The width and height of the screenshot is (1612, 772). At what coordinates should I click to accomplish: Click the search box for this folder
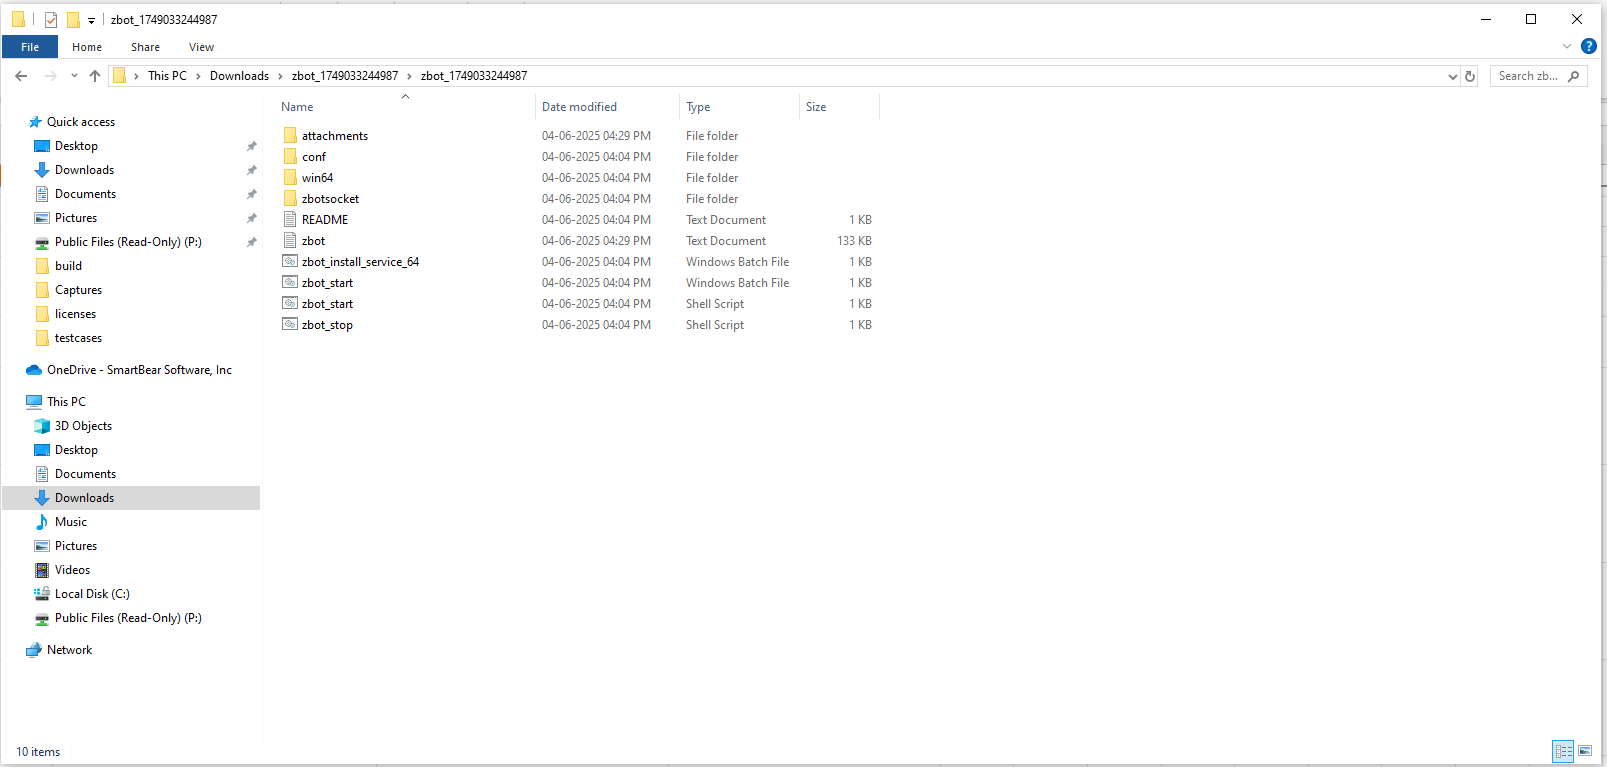(x=1528, y=76)
